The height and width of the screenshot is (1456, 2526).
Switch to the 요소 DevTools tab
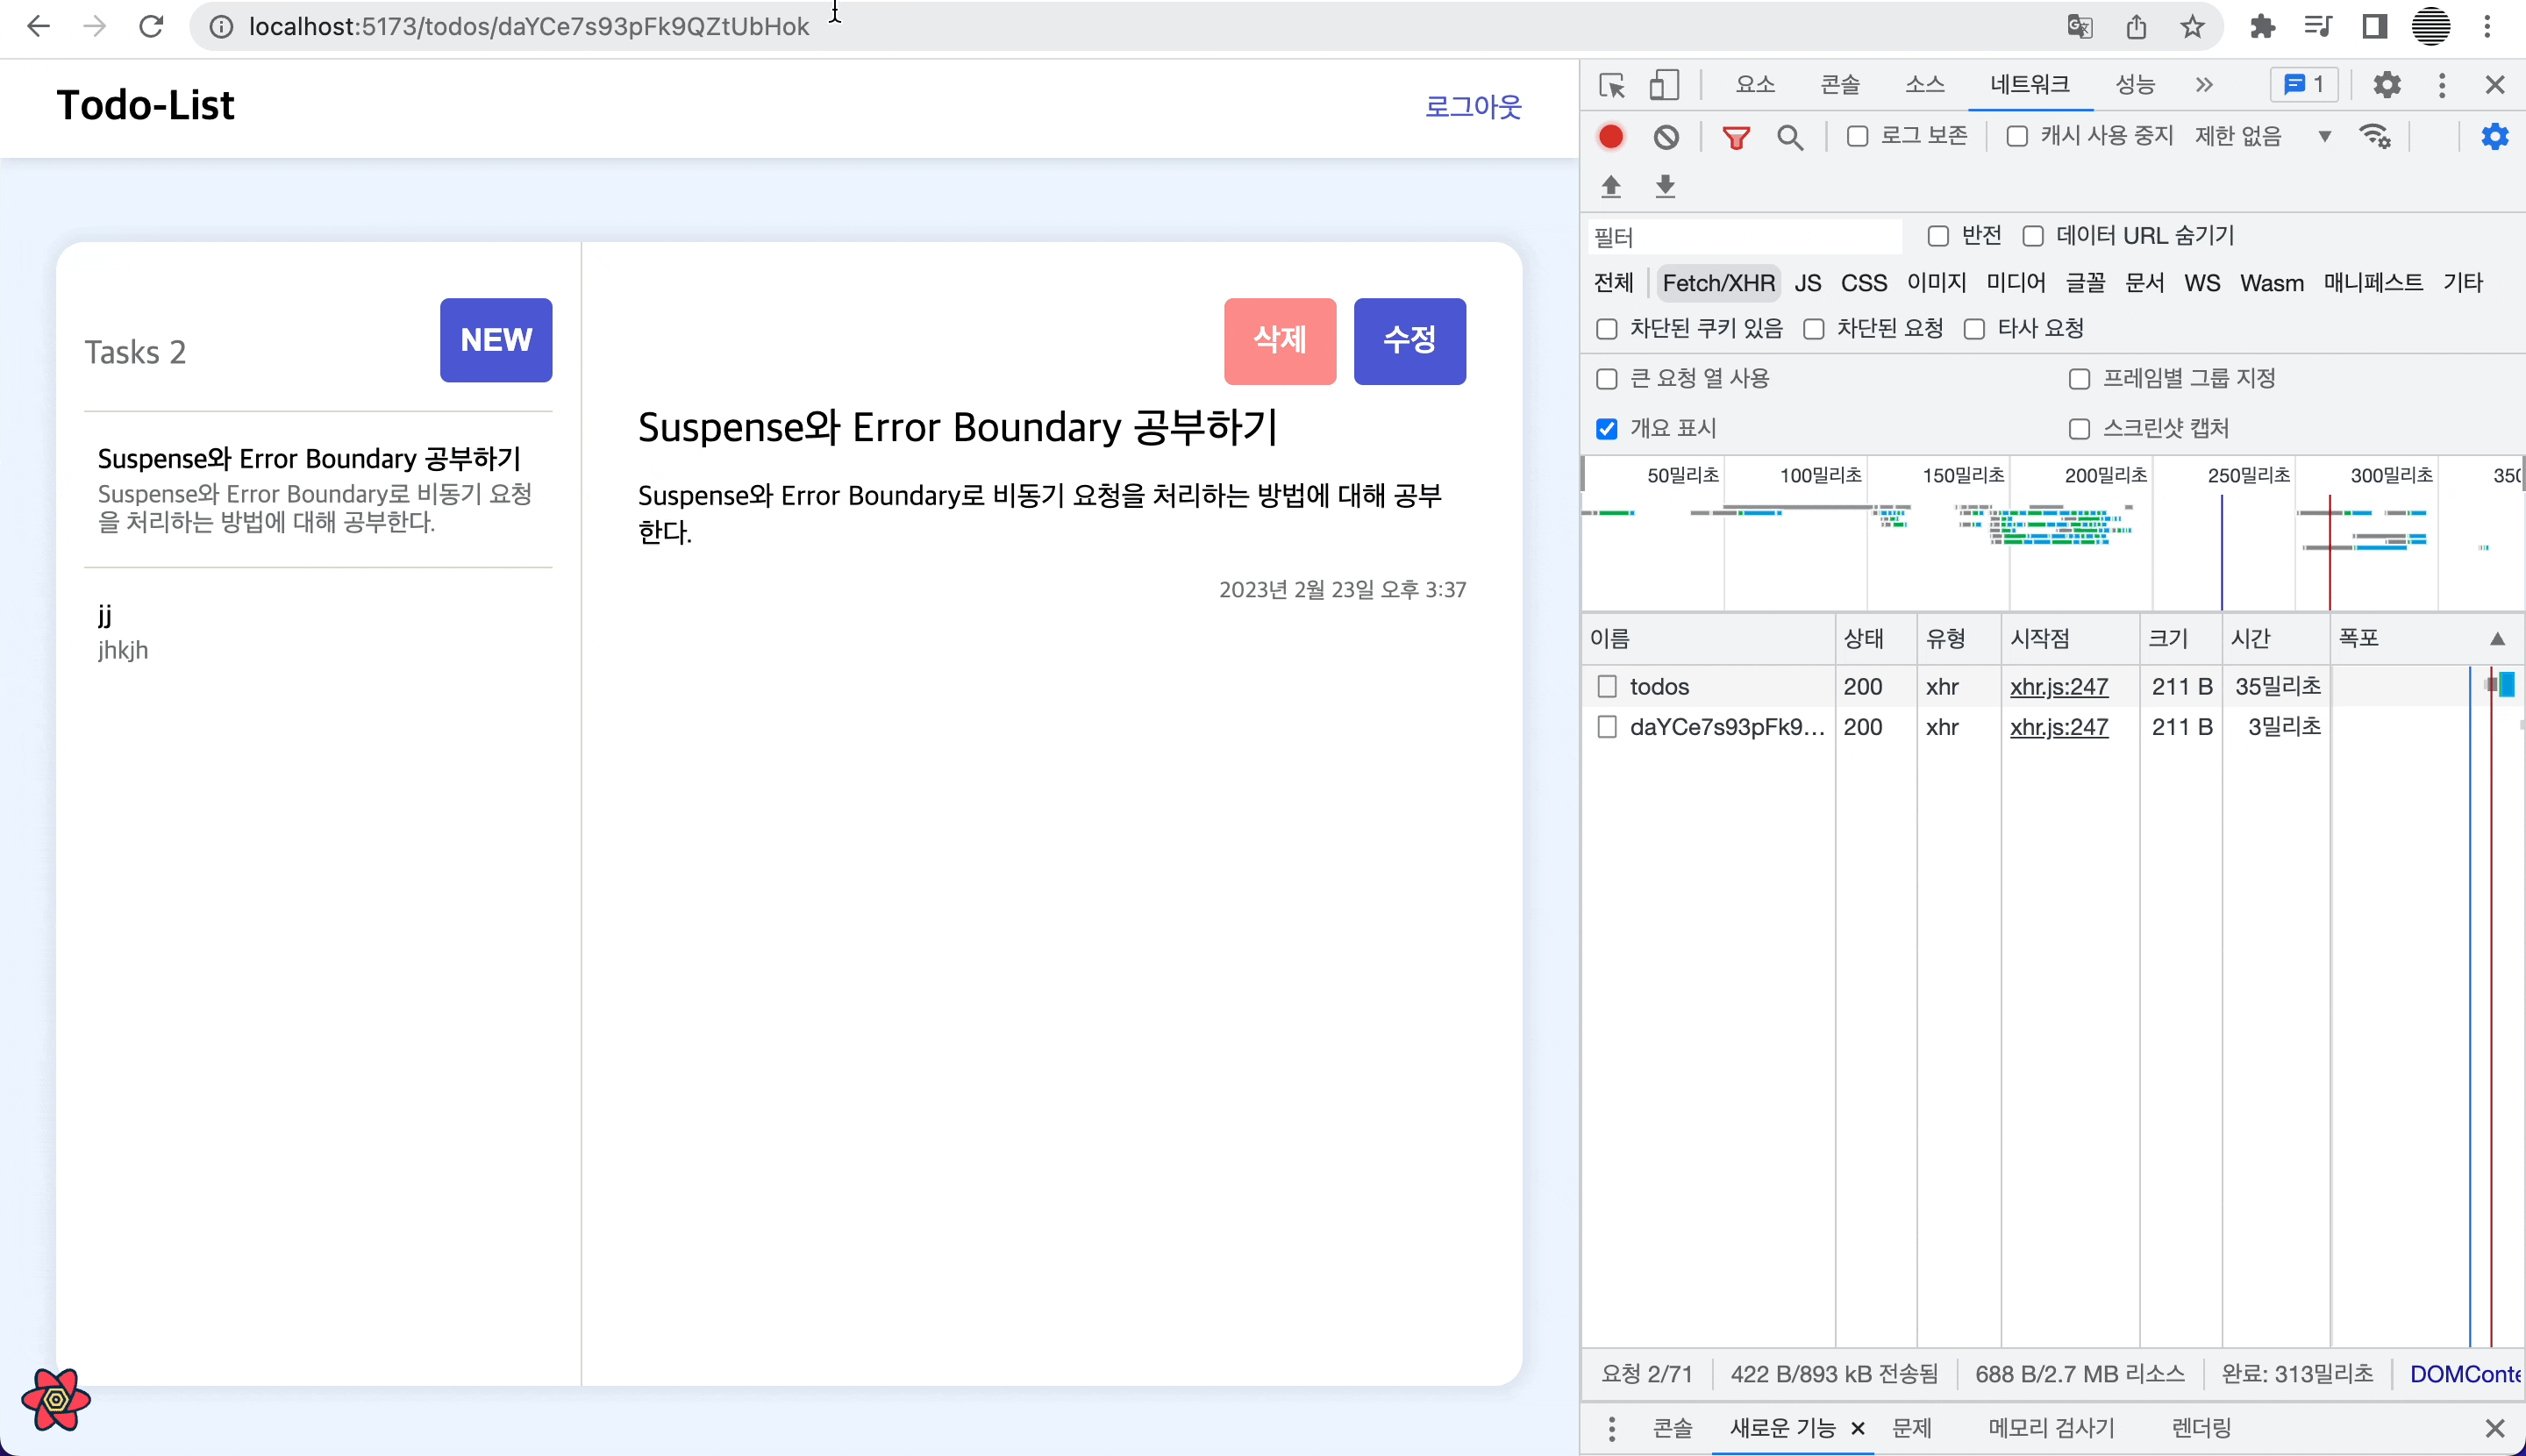tap(1755, 85)
